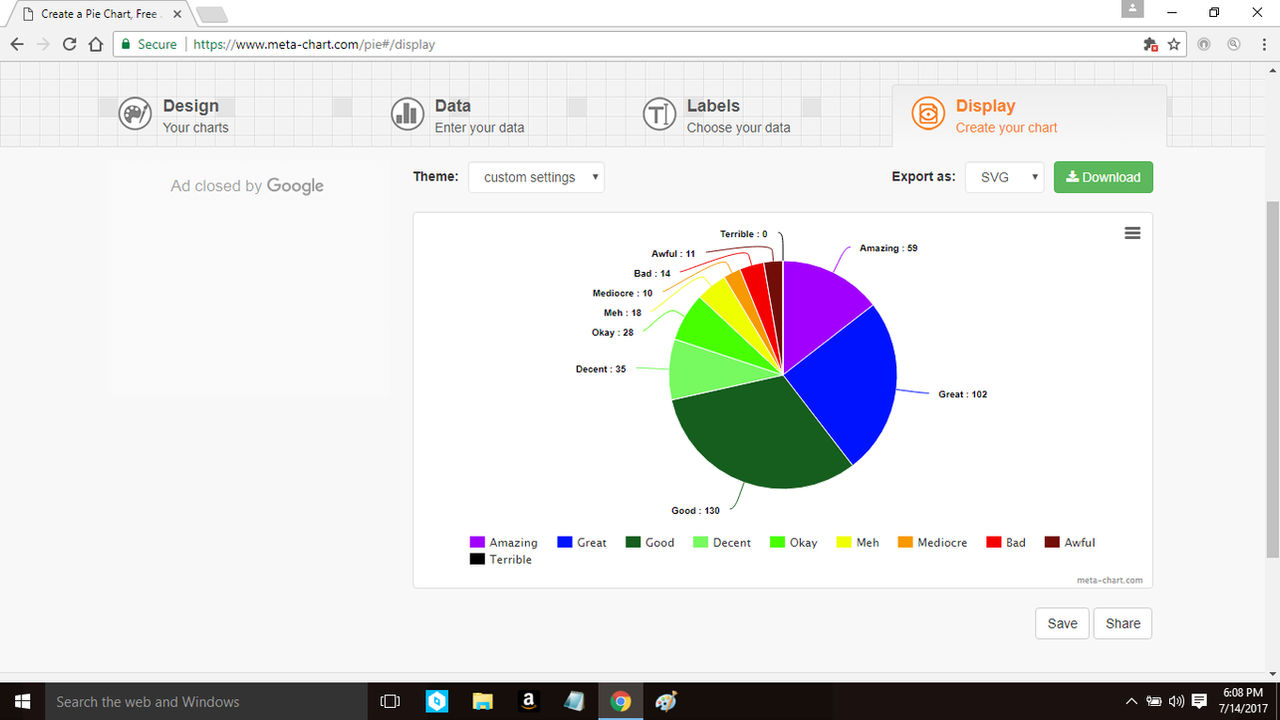Toggle Great series in legend
1280x720 pixels.
[x=582, y=542]
